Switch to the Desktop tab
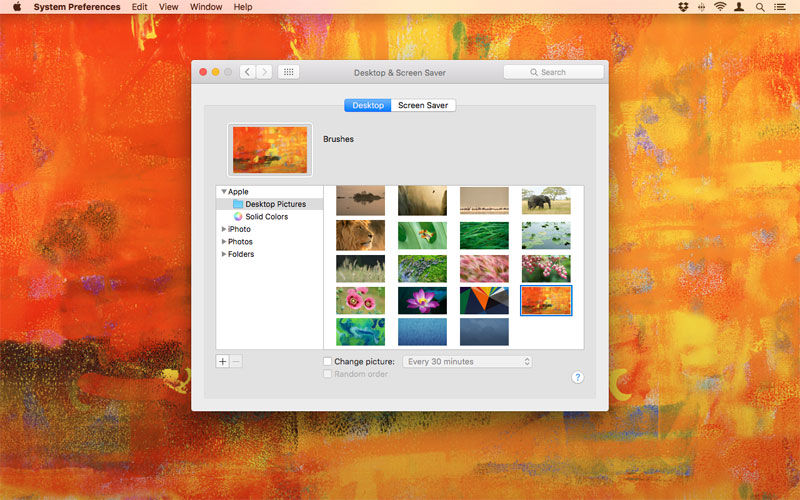Image resolution: width=800 pixels, height=500 pixels. coord(367,105)
